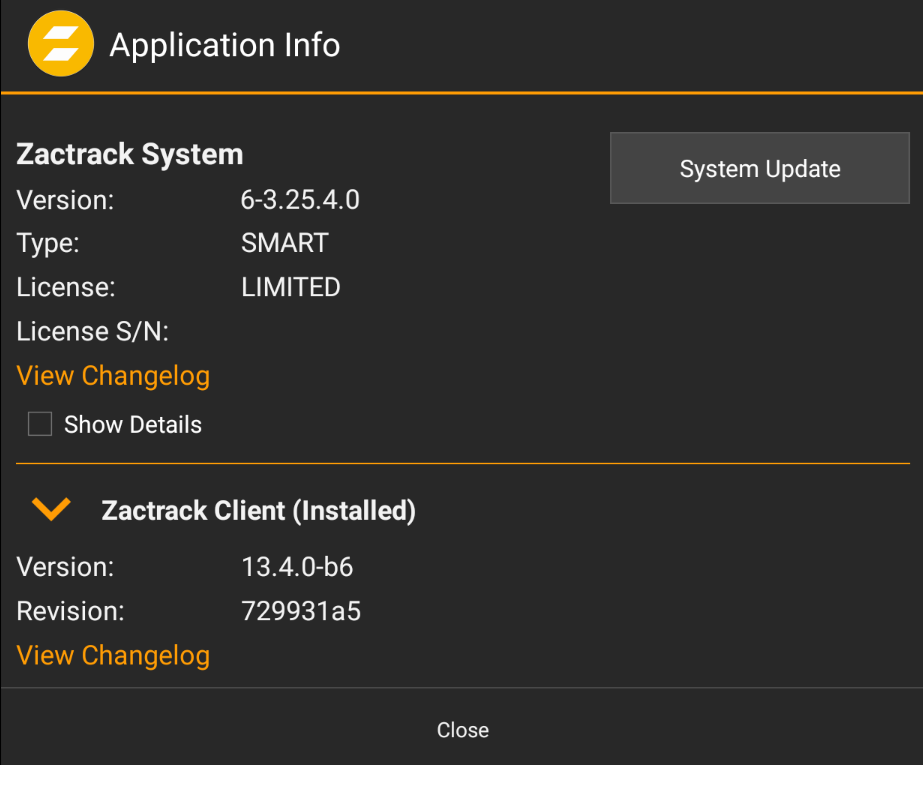Click the Type label
This screenshot has width=923, height=798.
click(48, 243)
